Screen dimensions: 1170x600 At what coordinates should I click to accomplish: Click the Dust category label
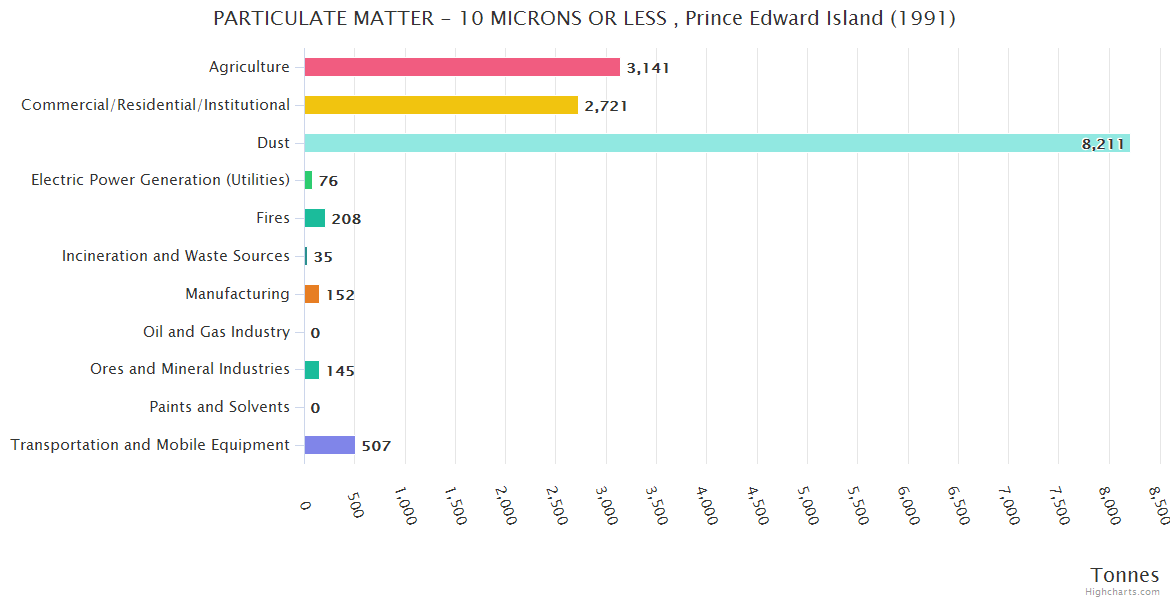point(273,143)
